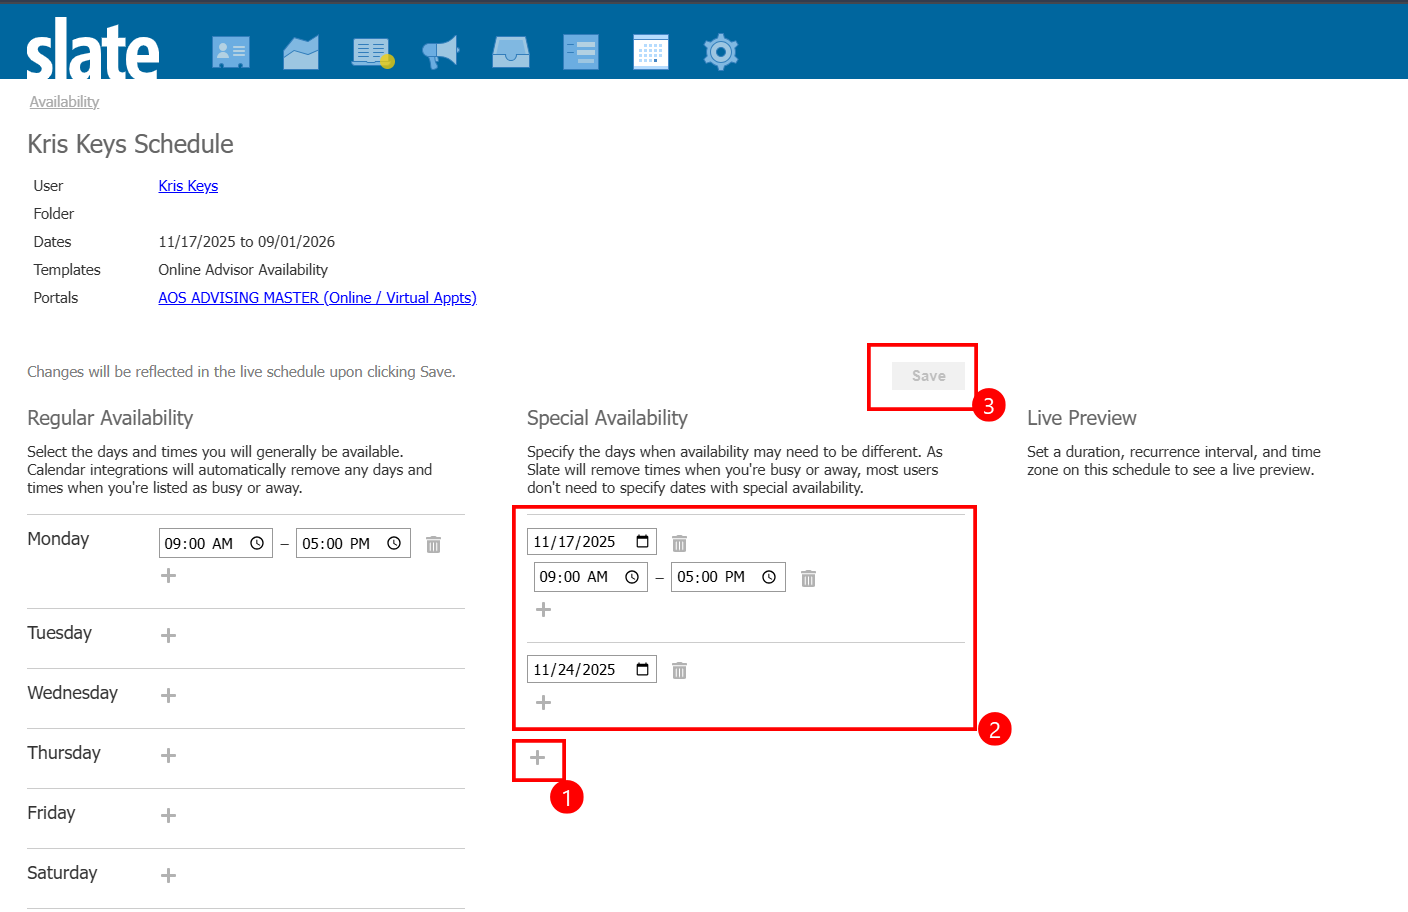Click the Save button
1408x912 pixels.
(x=928, y=376)
